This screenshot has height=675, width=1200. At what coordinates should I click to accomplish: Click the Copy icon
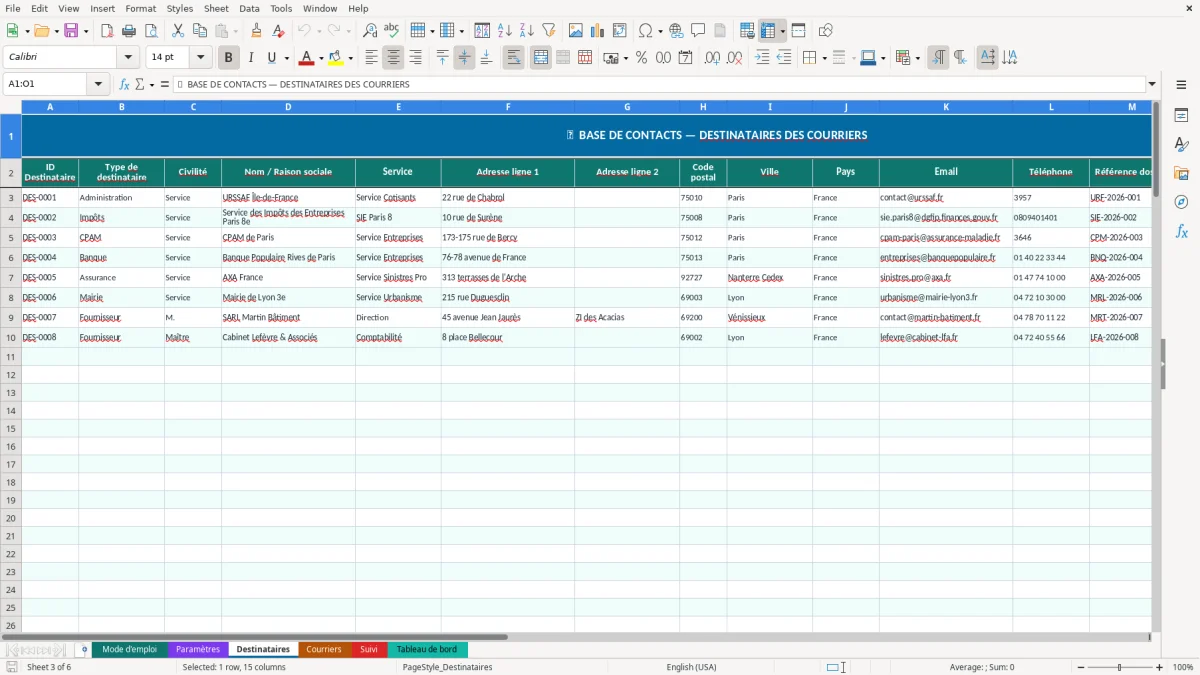click(x=200, y=31)
